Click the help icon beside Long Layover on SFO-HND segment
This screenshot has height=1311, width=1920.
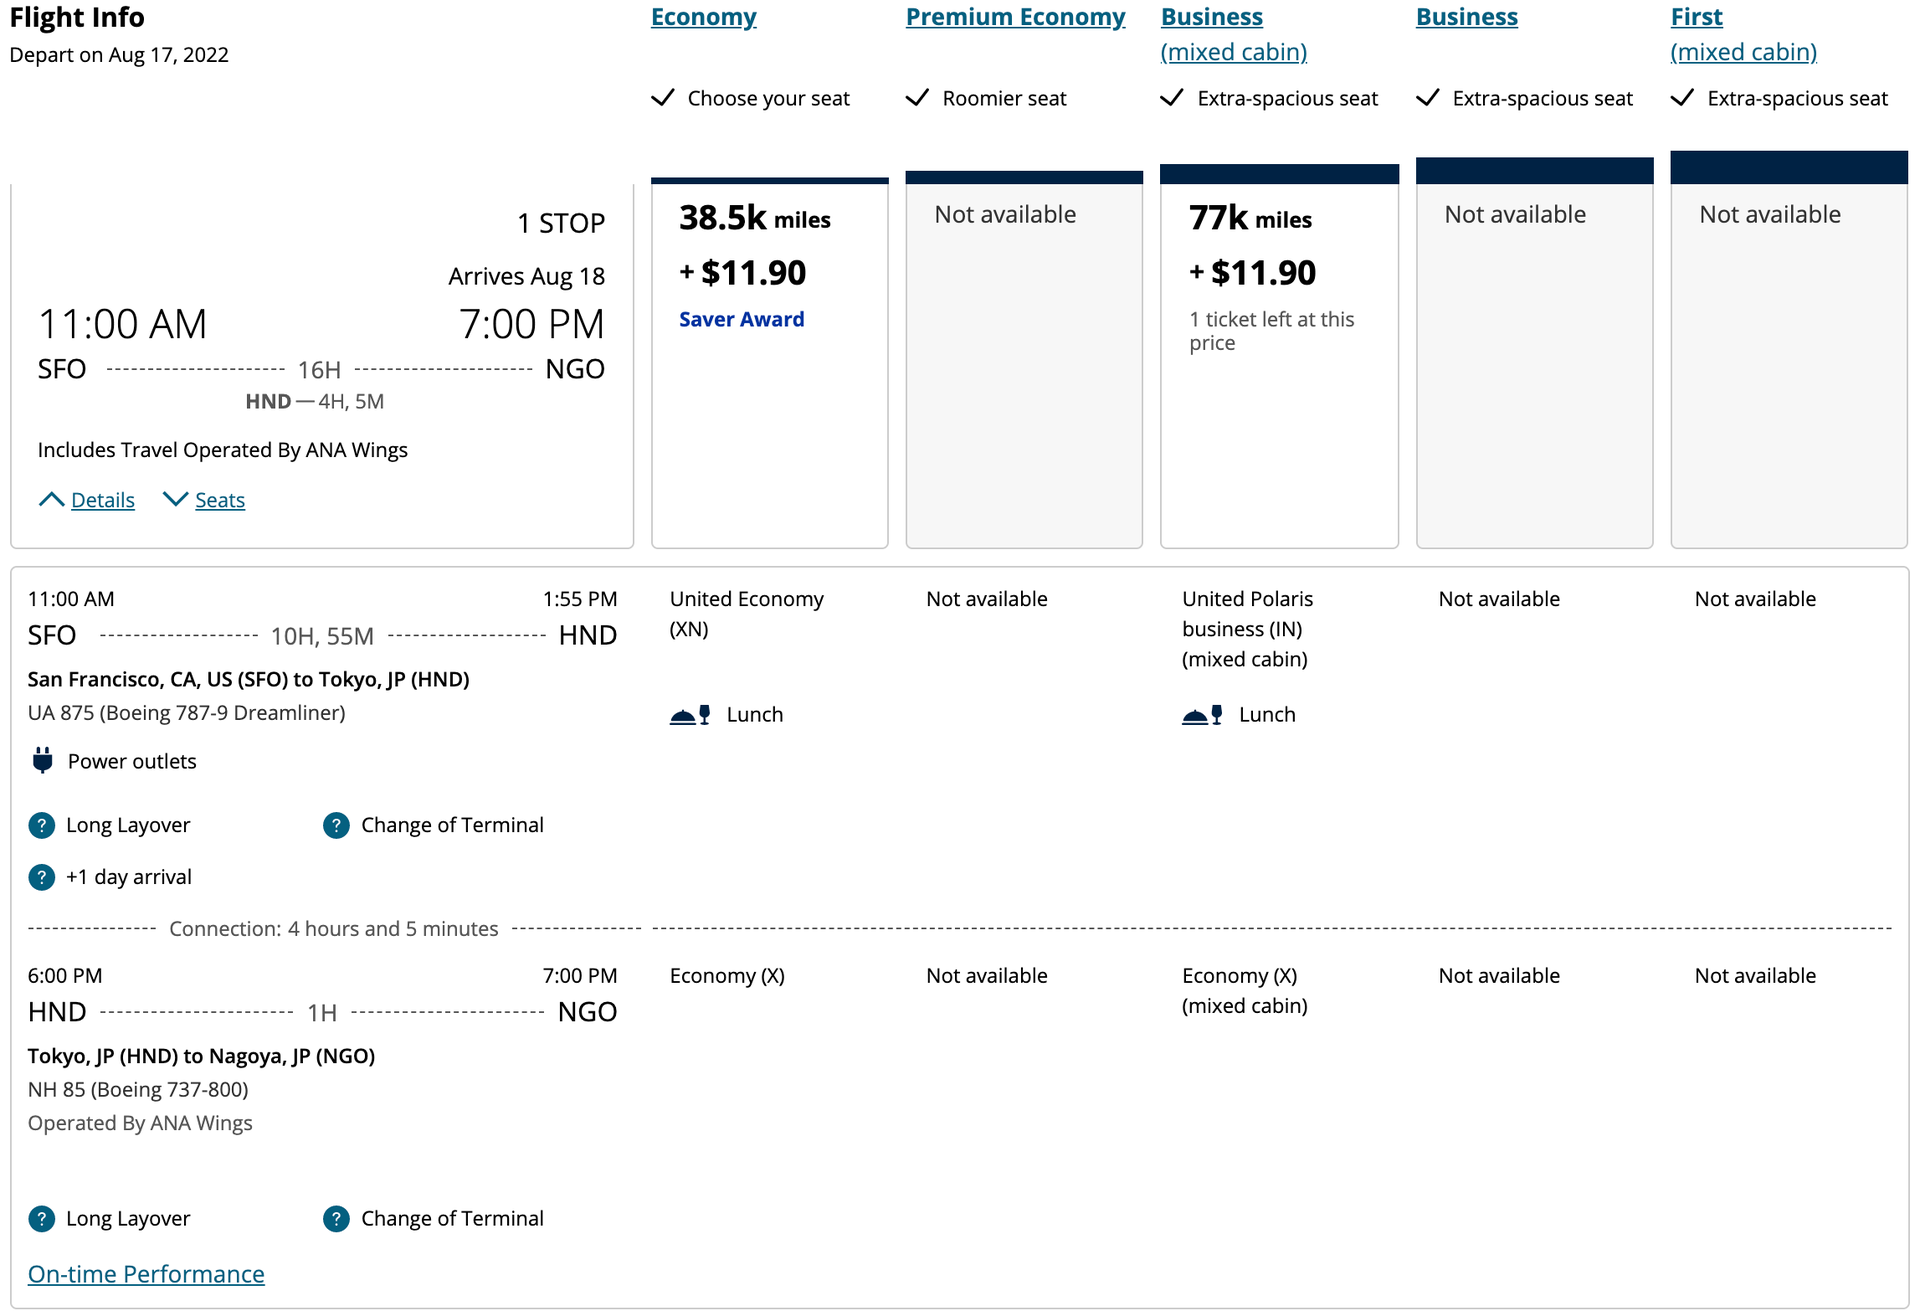pyautogui.click(x=41, y=825)
